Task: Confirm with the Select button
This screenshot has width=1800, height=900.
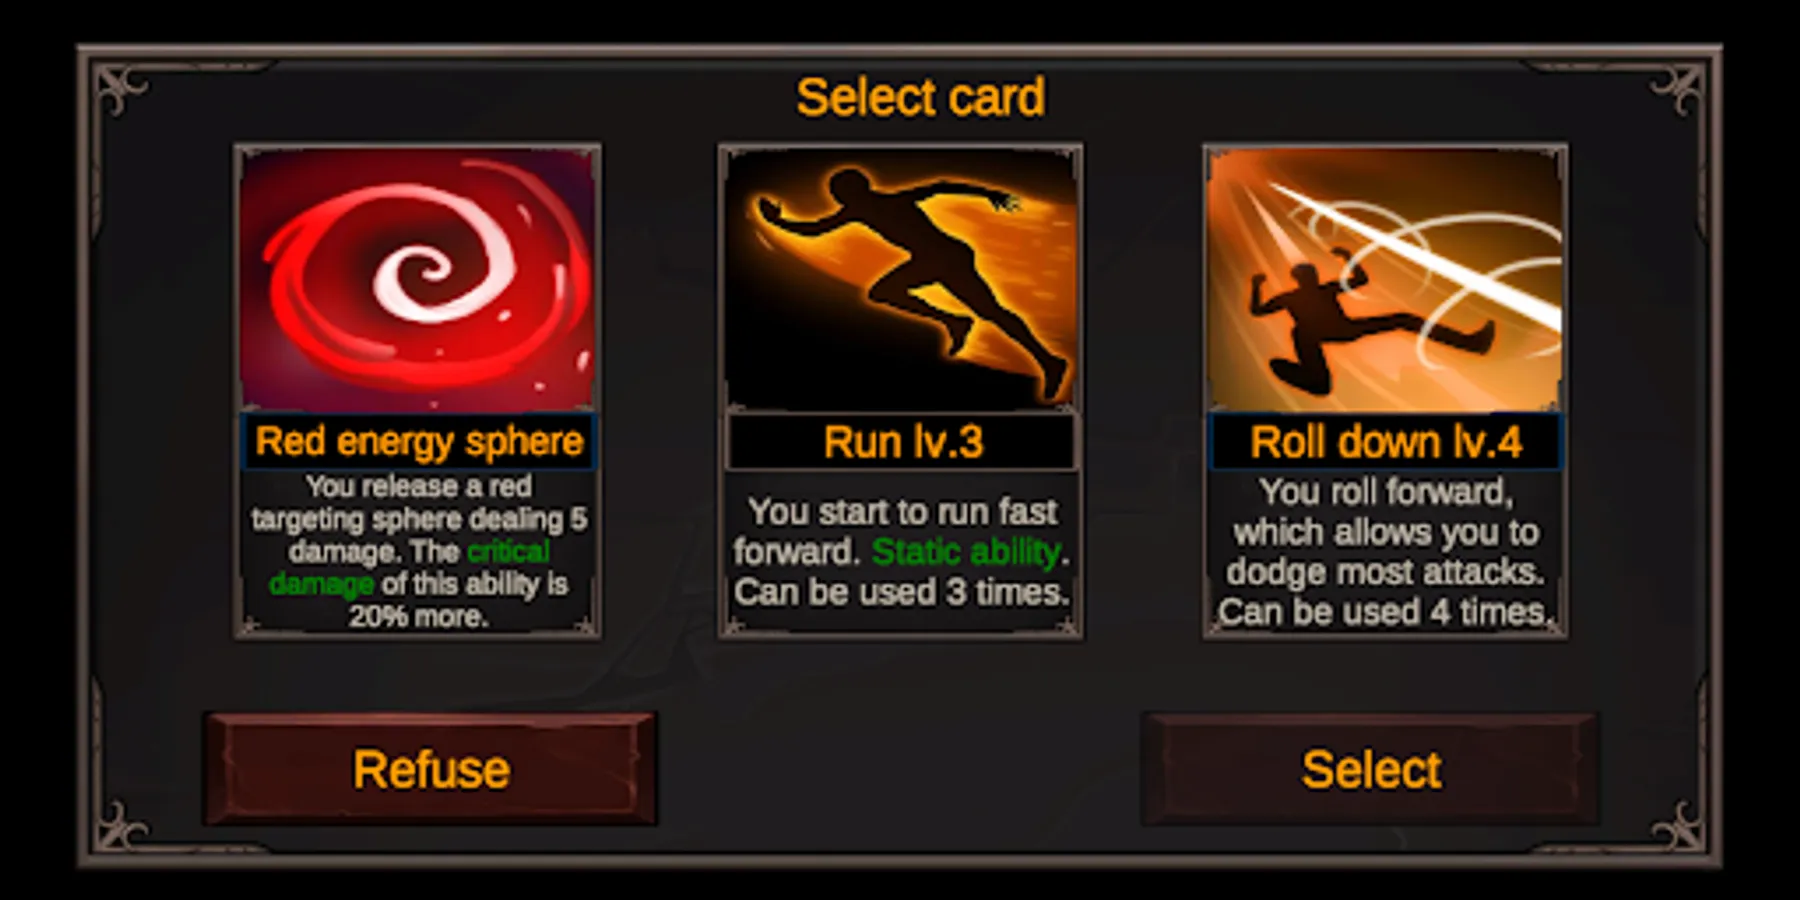Action: pos(1371,769)
